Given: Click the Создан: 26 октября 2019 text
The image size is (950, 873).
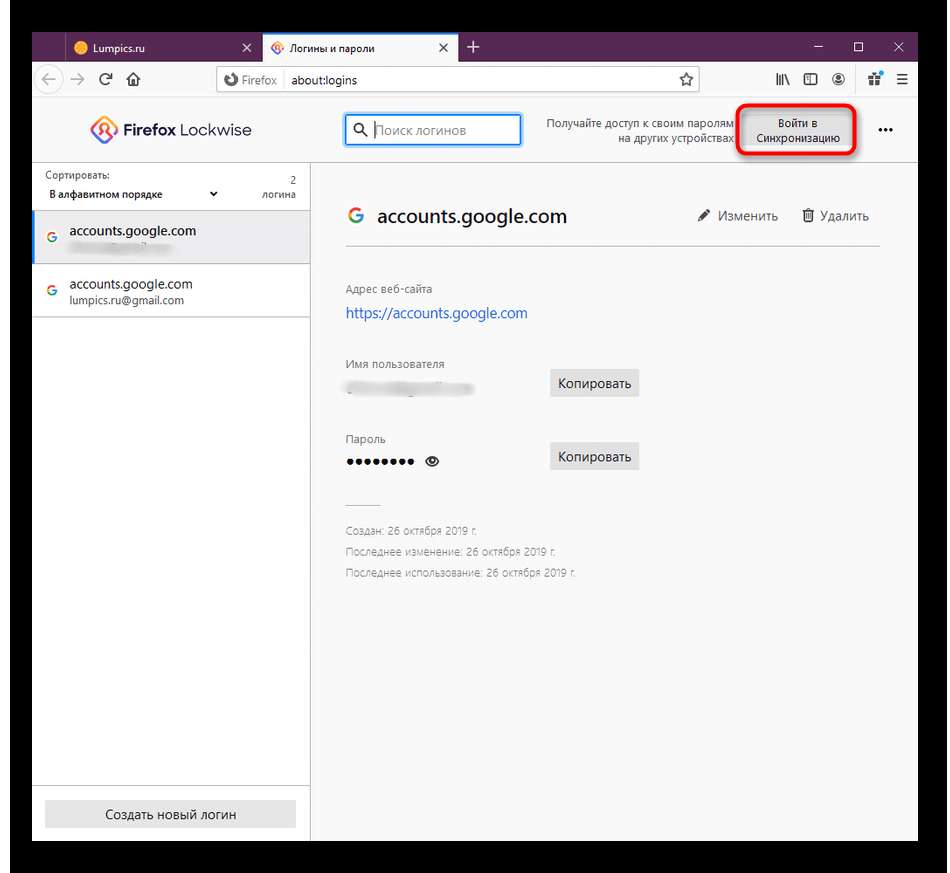Looking at the screenshot, I should coord(411,531).
